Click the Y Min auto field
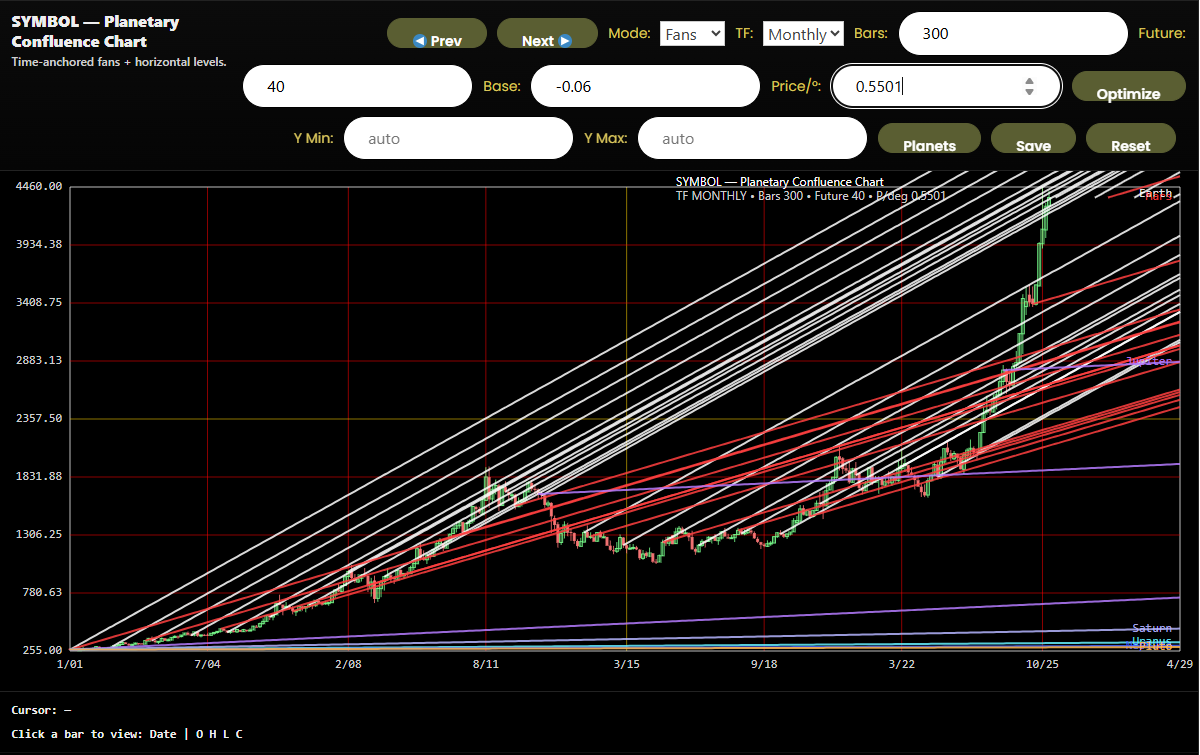The image size is (1200, 755). click(x=457, y=139)
